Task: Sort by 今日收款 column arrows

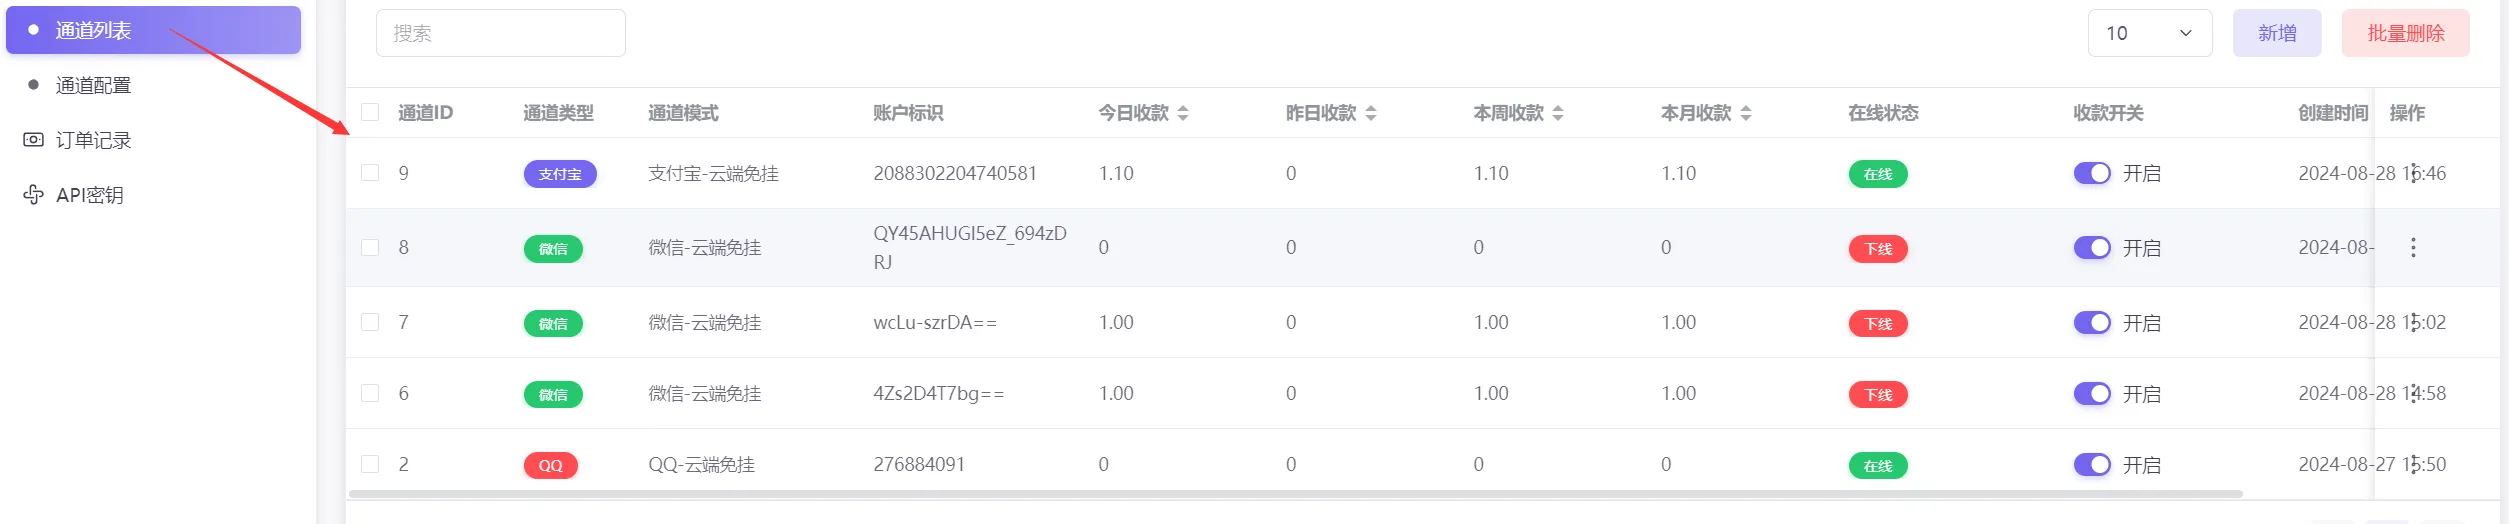Action: coord(1183,113)
